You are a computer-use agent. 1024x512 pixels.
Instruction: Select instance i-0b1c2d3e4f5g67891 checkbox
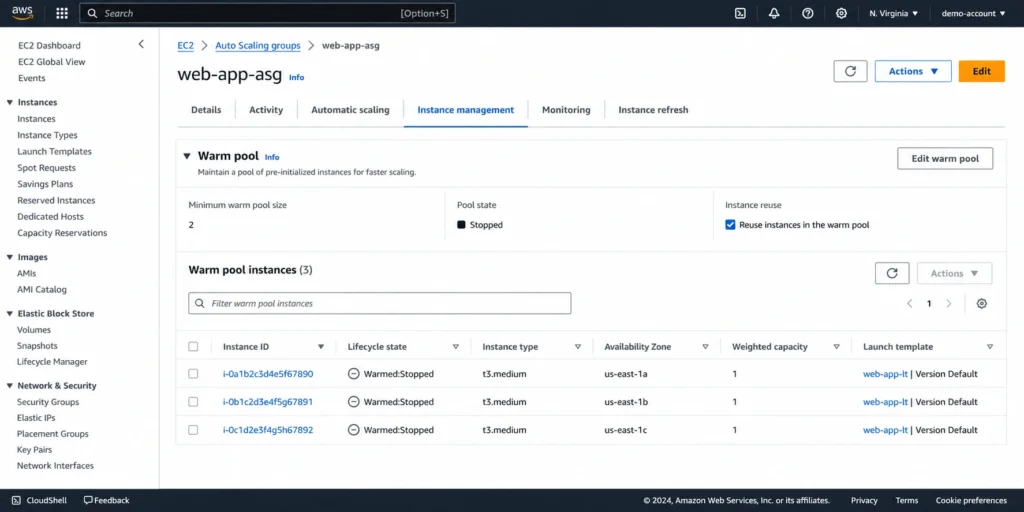pyautogui.click(x=193, y=402)
